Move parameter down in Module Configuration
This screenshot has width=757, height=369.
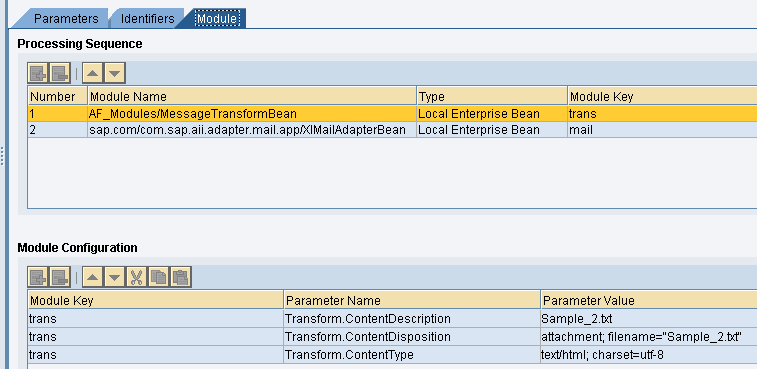pos(115,277)
